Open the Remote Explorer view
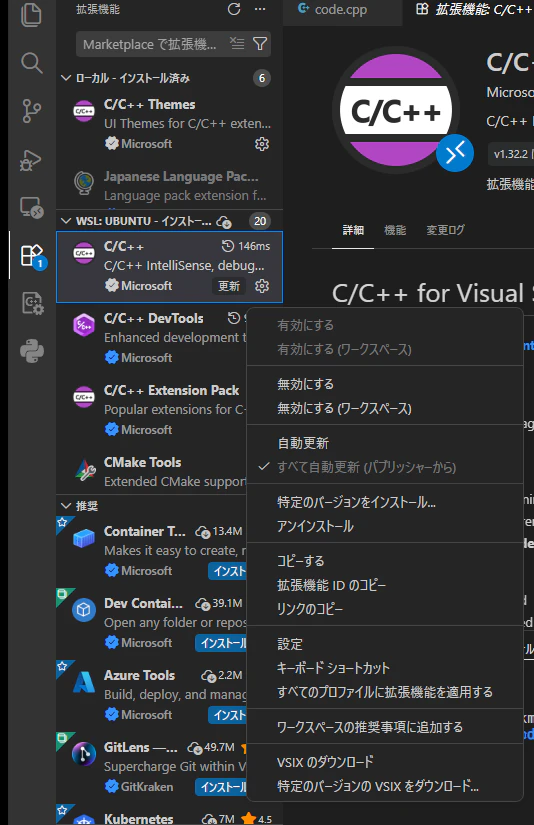 pos(32,208)
